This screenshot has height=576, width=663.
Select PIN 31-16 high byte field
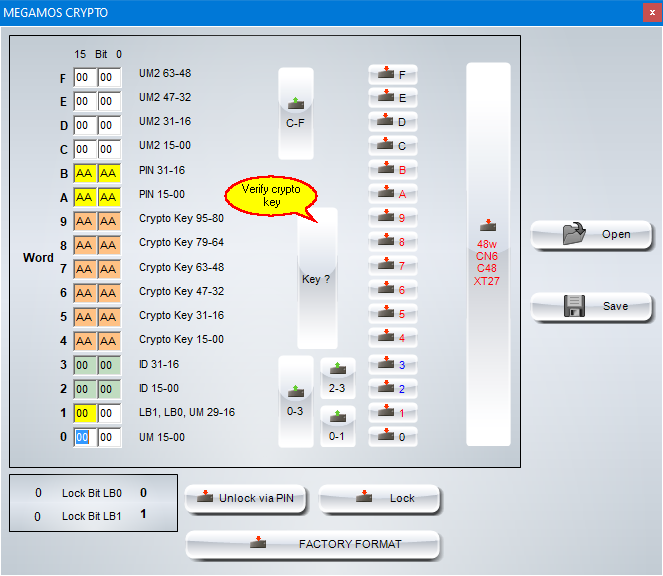(x=85, y=173)
